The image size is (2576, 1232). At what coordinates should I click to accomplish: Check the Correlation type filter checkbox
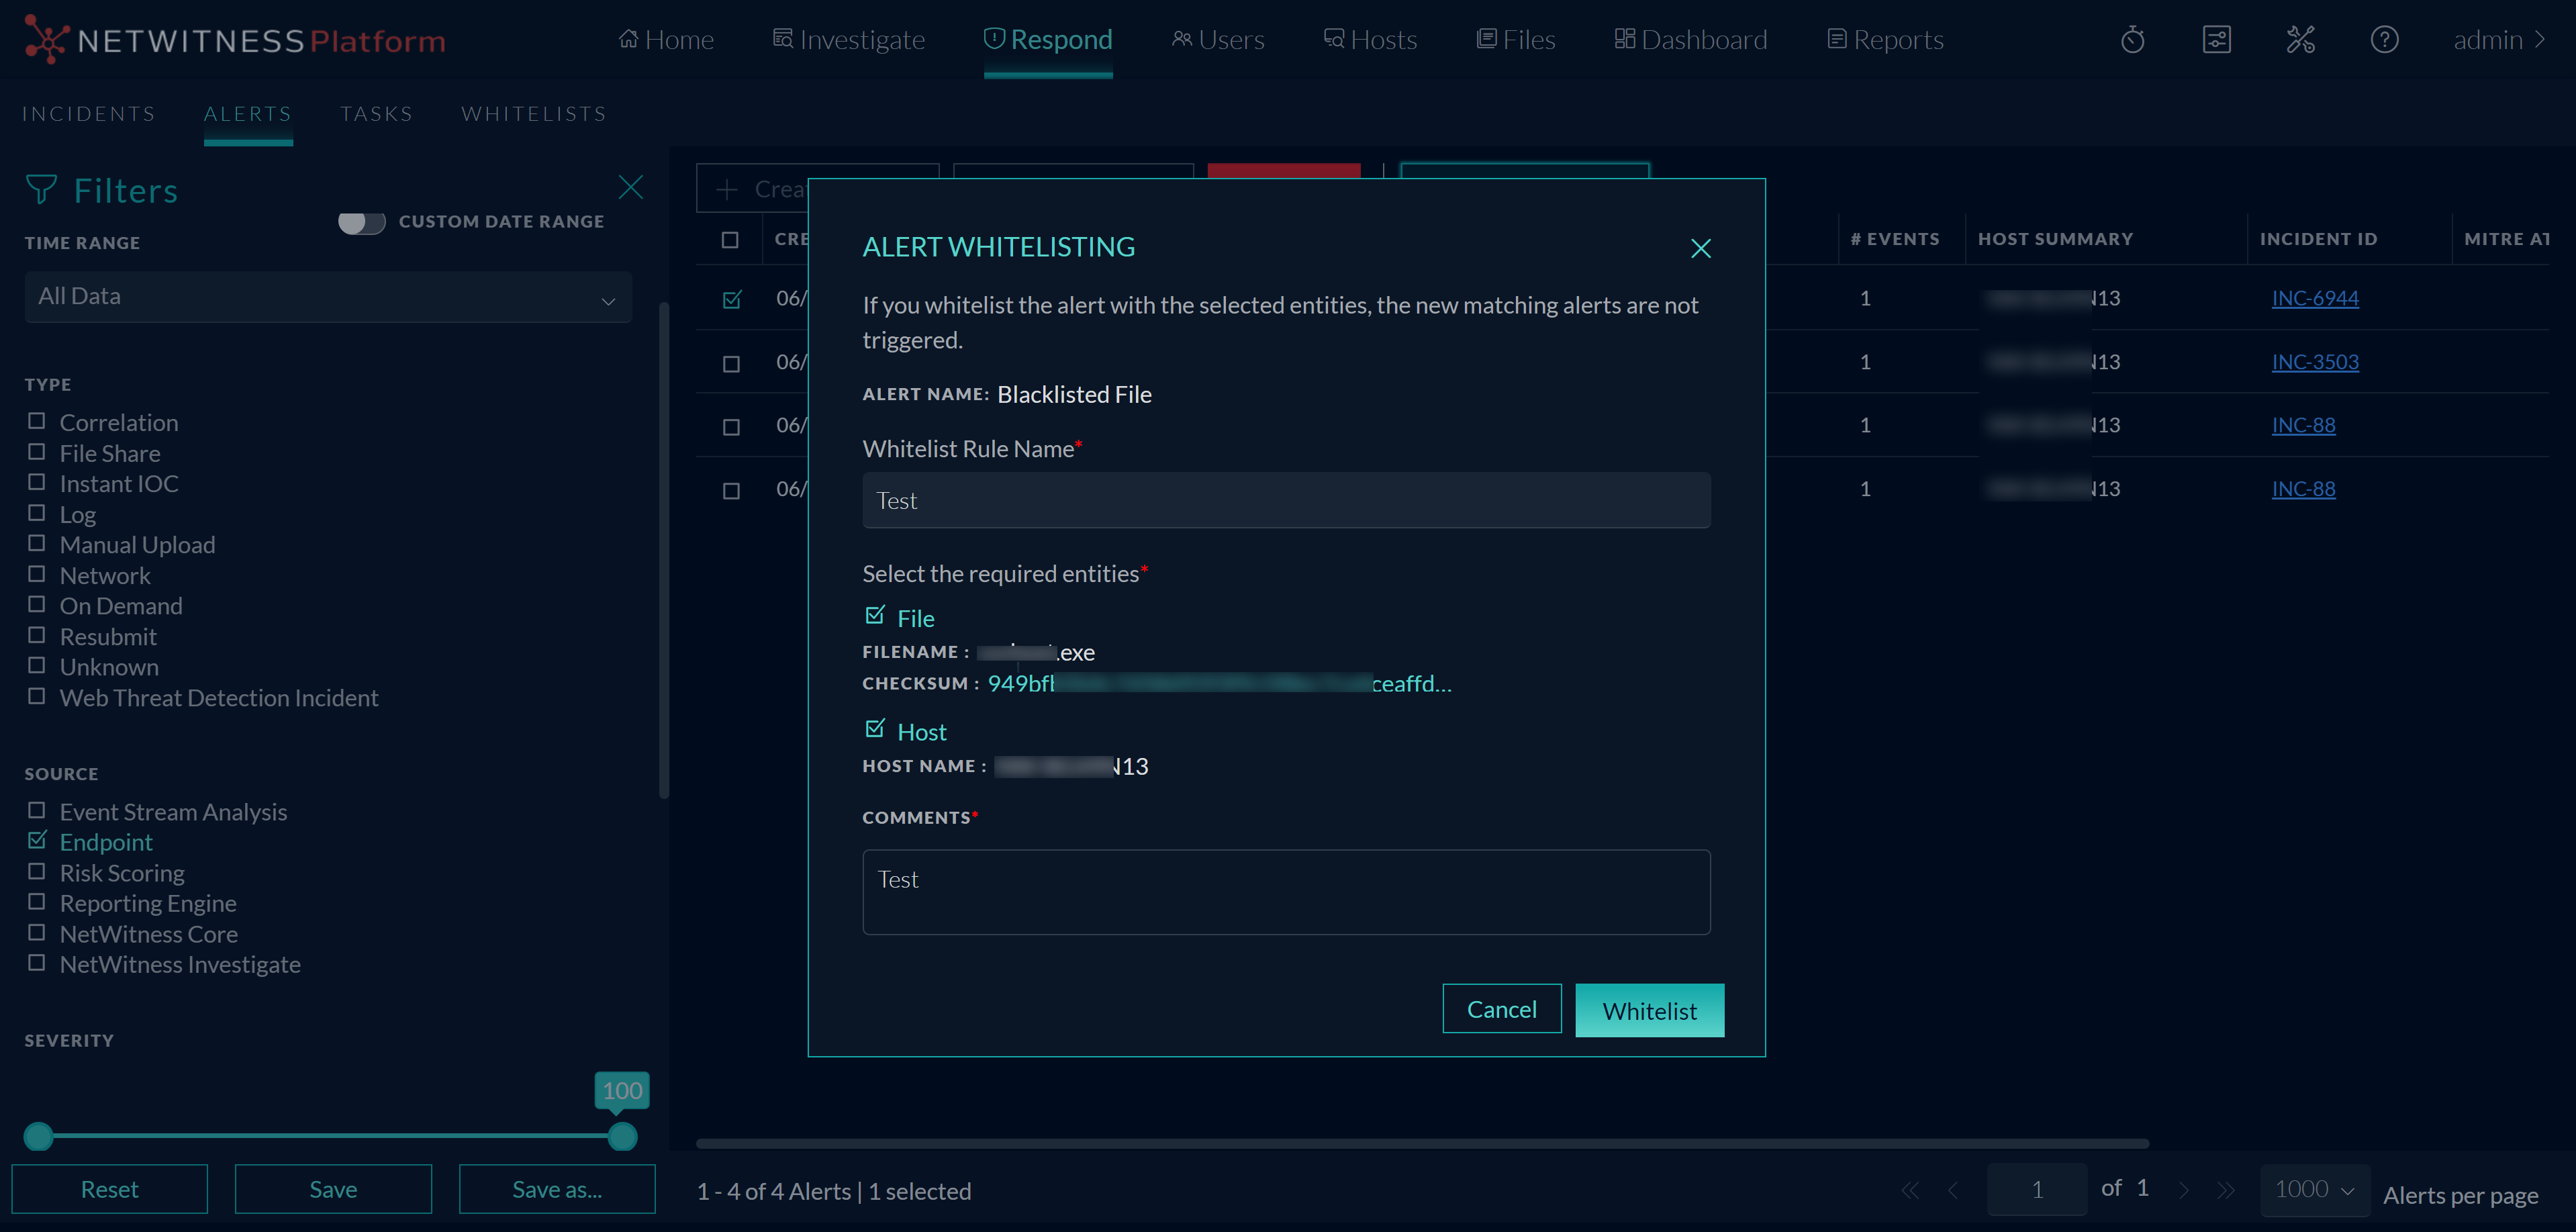[x=37, y=421]
